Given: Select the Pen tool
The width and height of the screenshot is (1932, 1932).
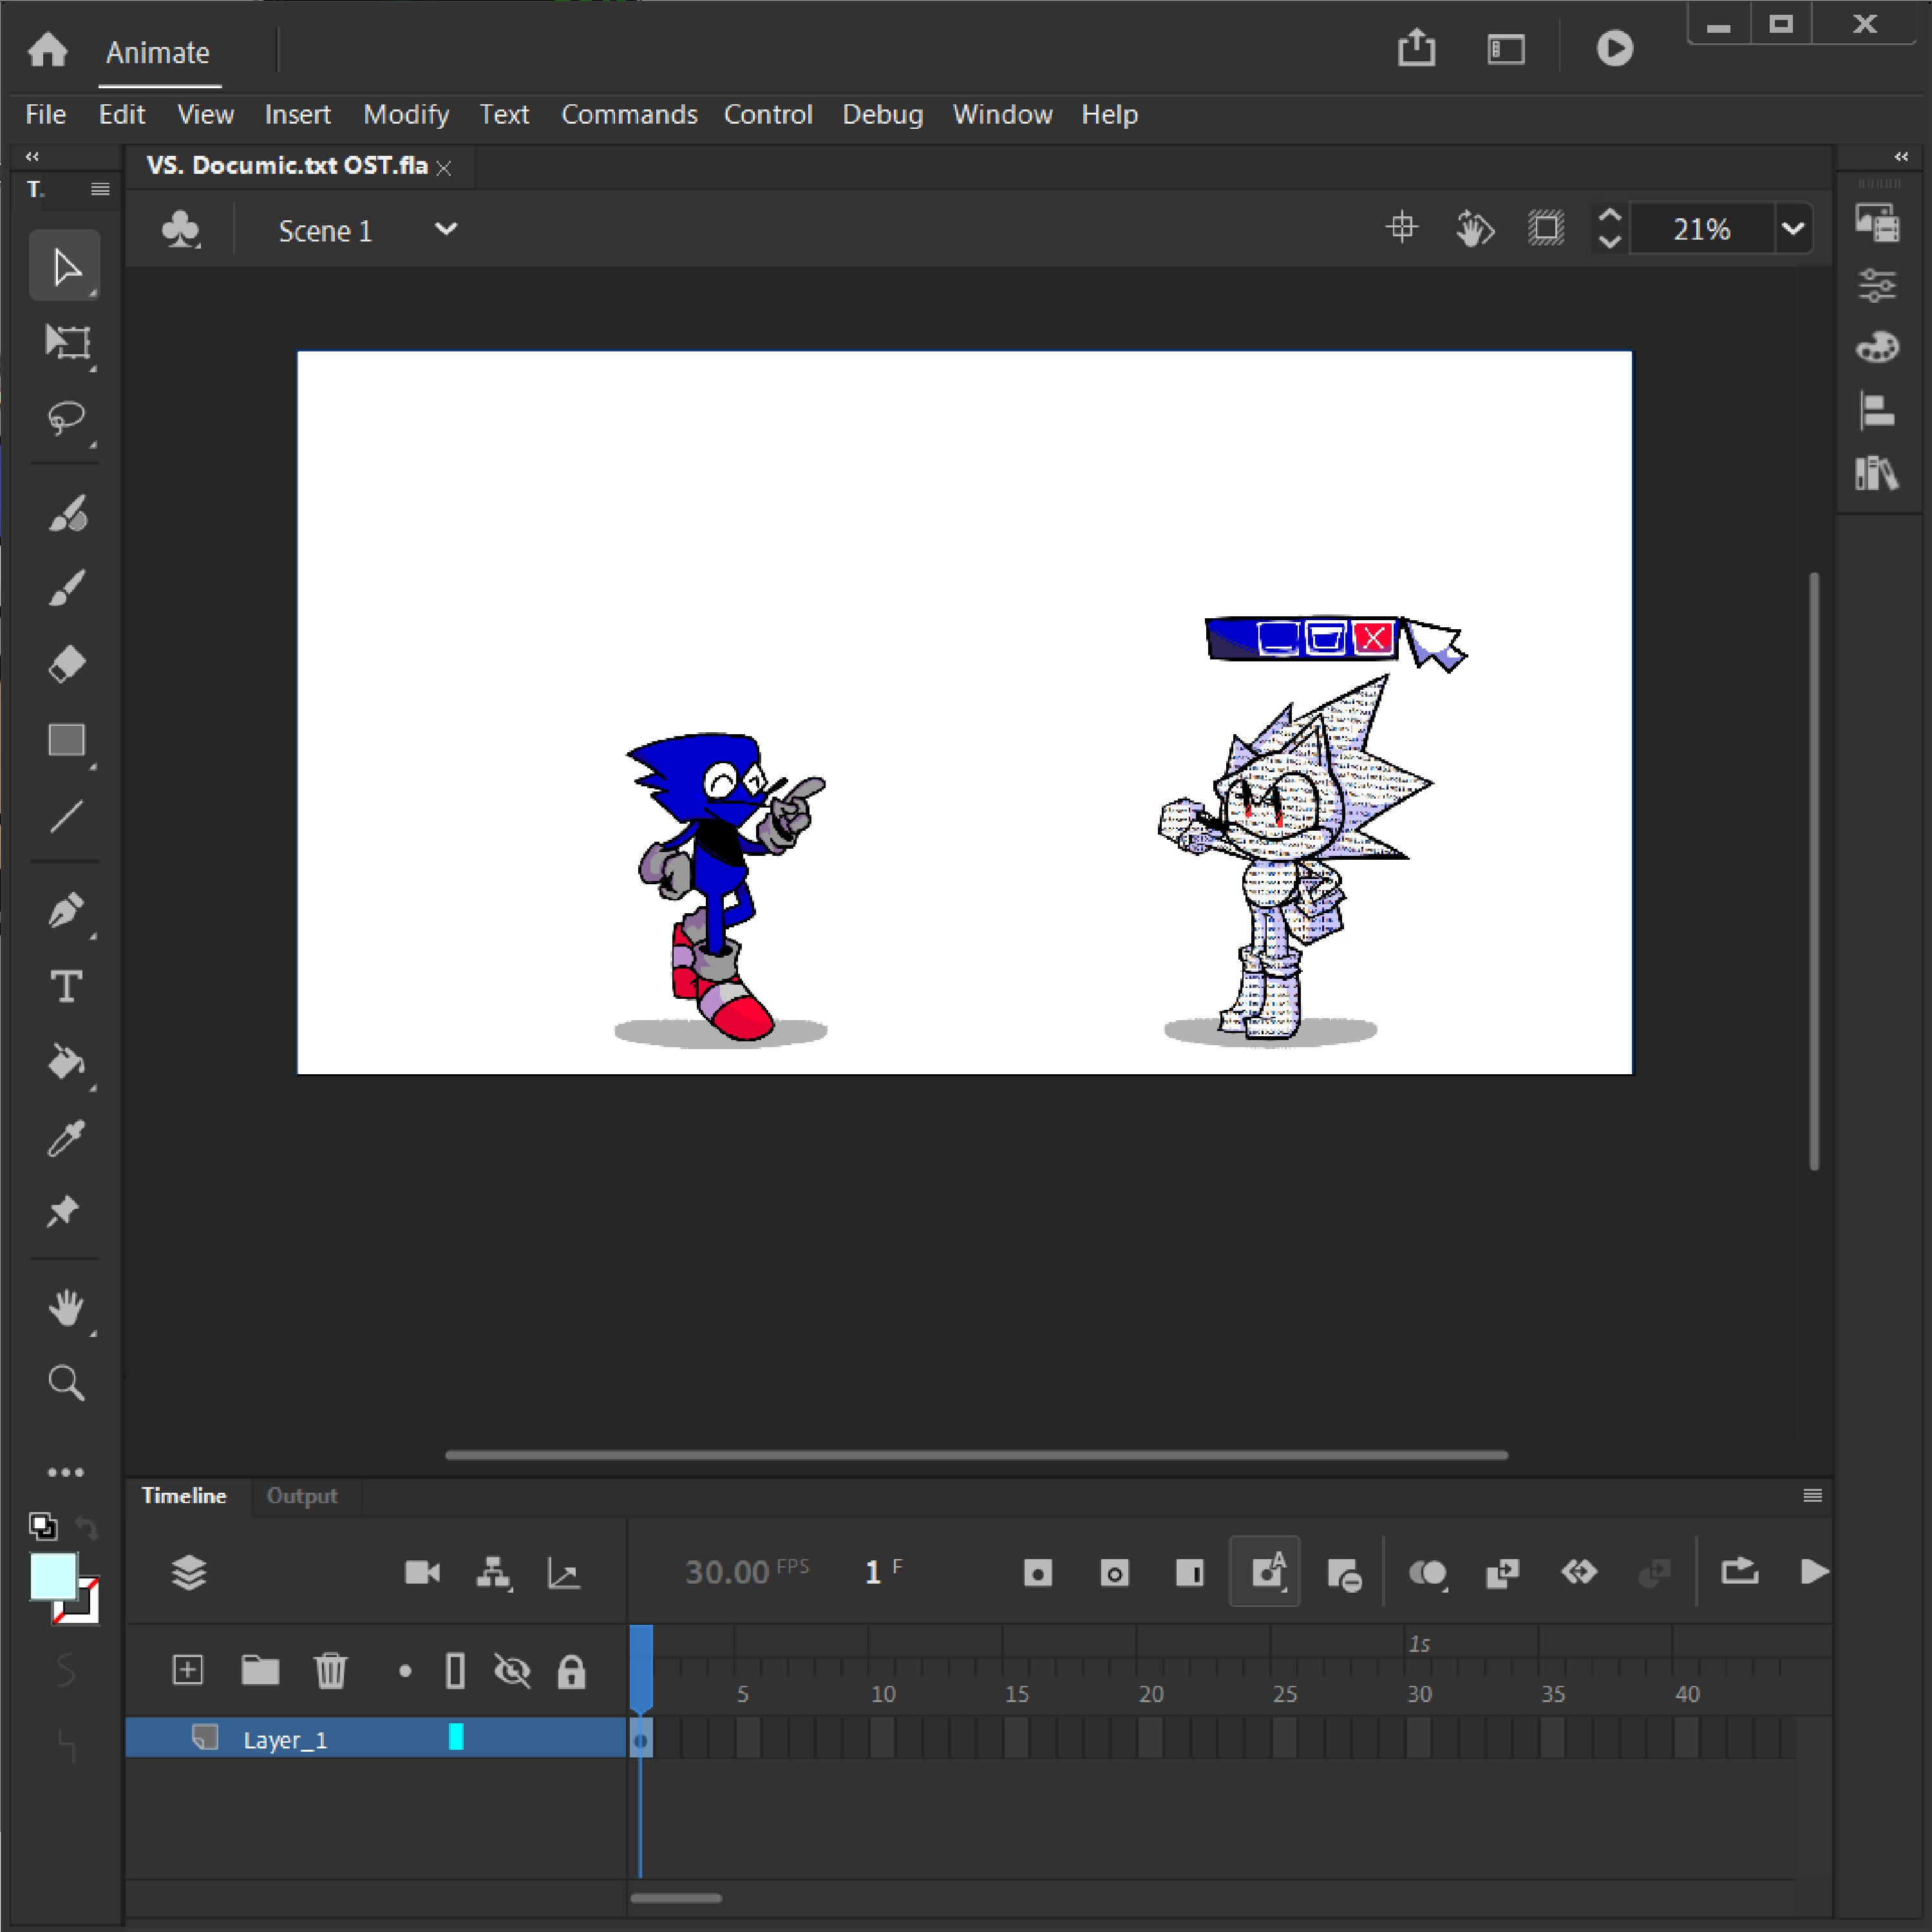Looking at the screenshot, I should 66,911.
